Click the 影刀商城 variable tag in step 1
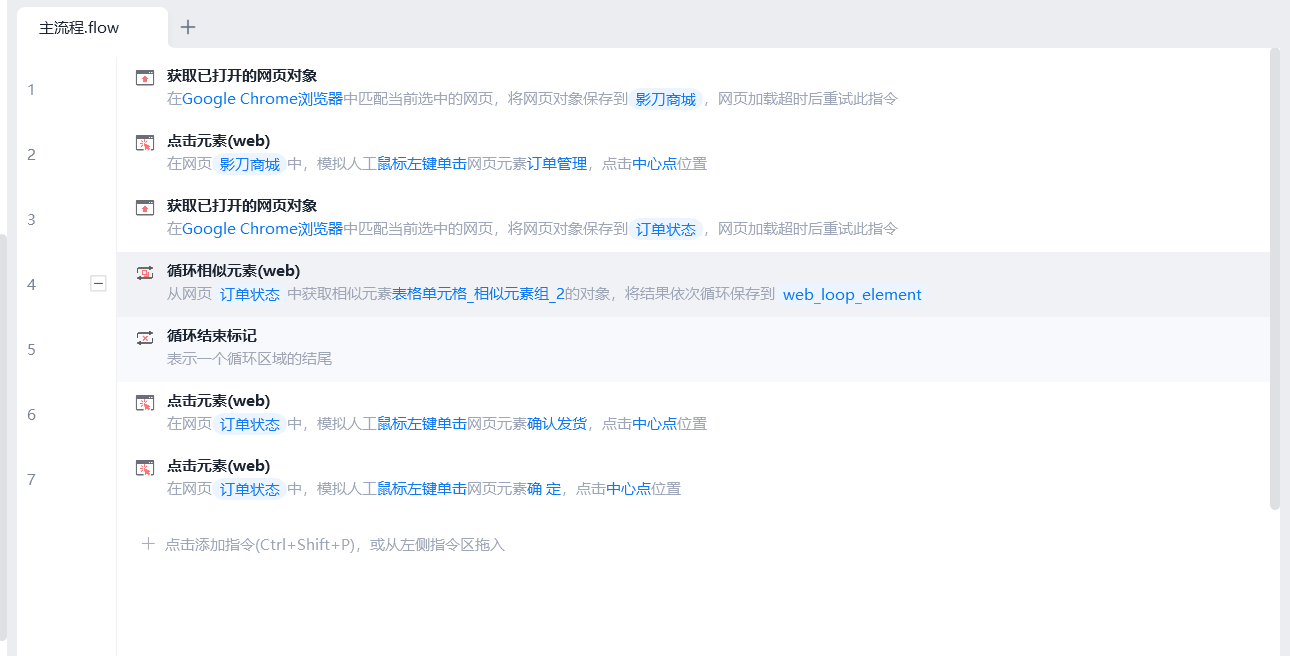The image size is (1290, 656). [x=666, y=100]
